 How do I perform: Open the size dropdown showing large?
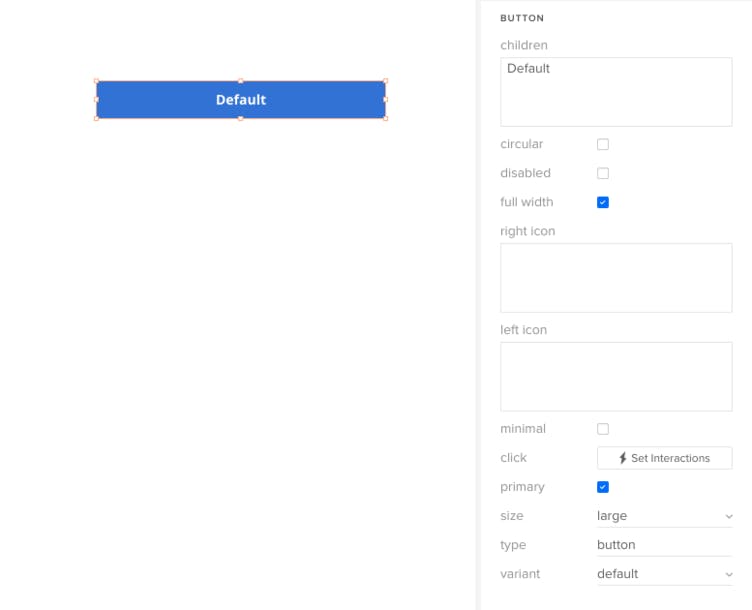664,516
